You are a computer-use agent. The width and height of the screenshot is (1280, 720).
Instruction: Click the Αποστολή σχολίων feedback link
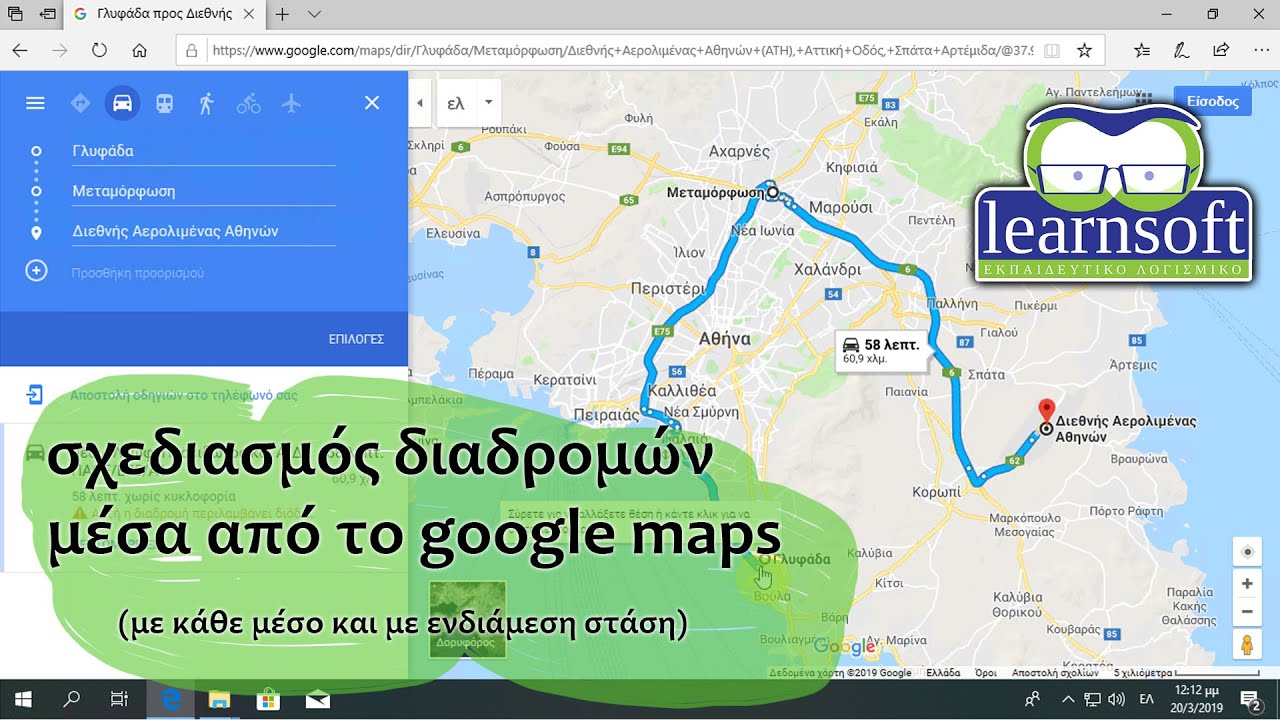click(x=1056, y=673)
